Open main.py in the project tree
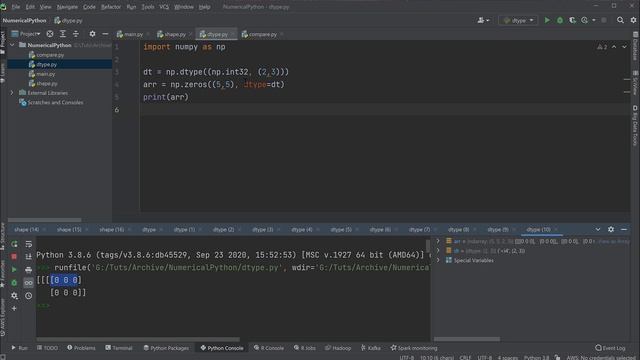This screenshot has height=360, width=640. click(x=45, y=74)
